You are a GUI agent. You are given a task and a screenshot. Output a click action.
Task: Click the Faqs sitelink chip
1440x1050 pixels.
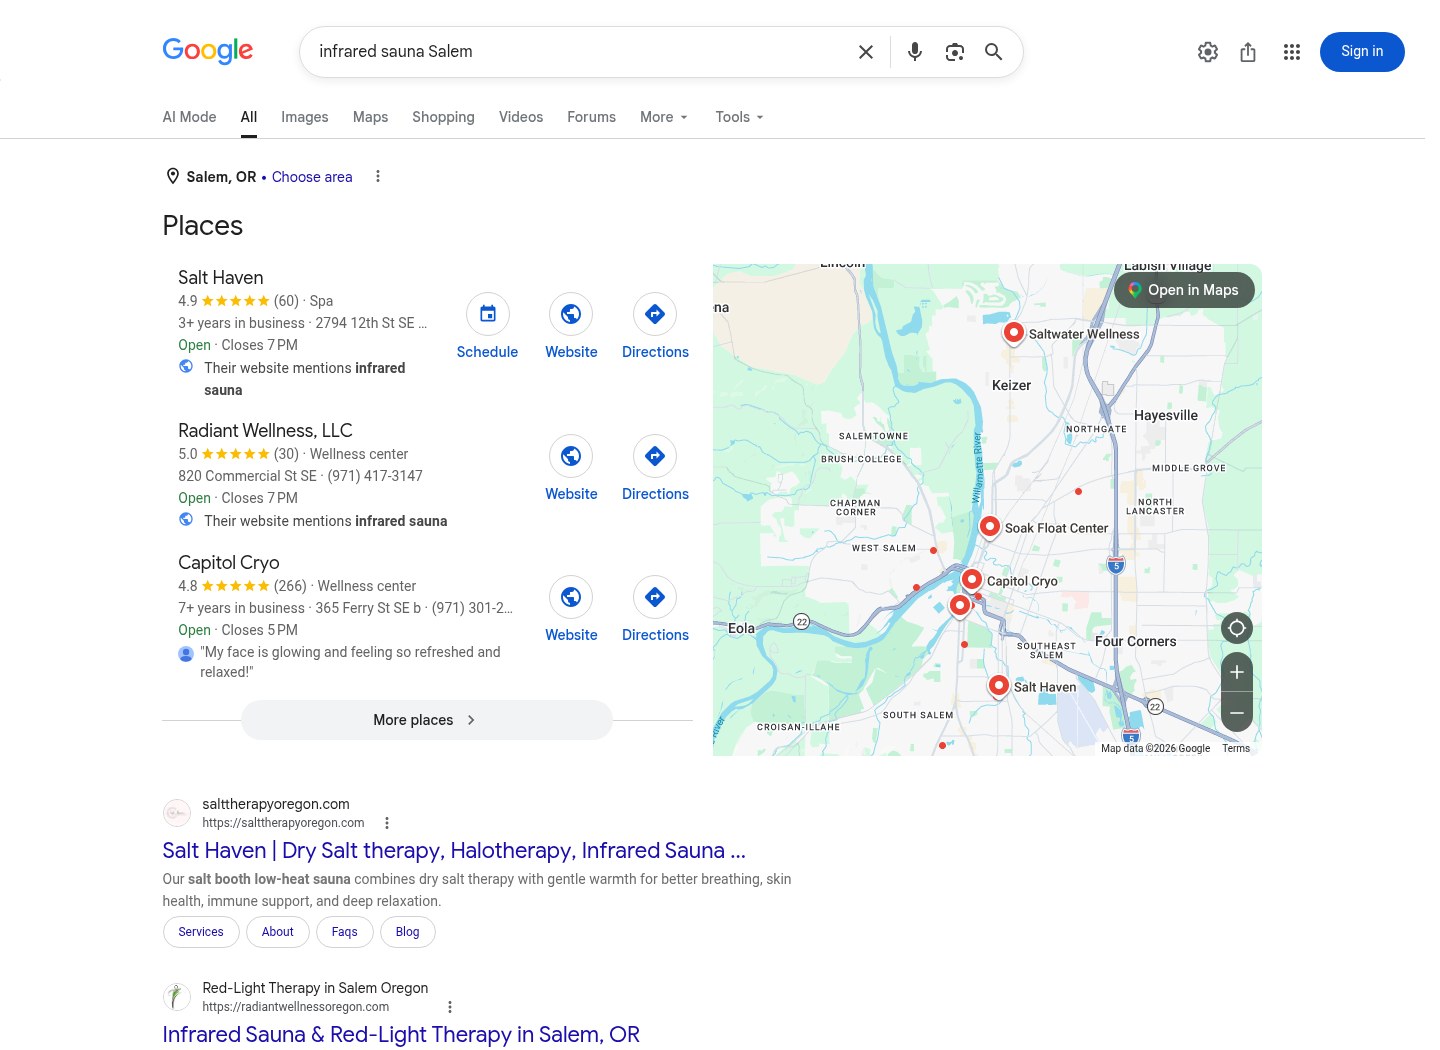[345, 932]
